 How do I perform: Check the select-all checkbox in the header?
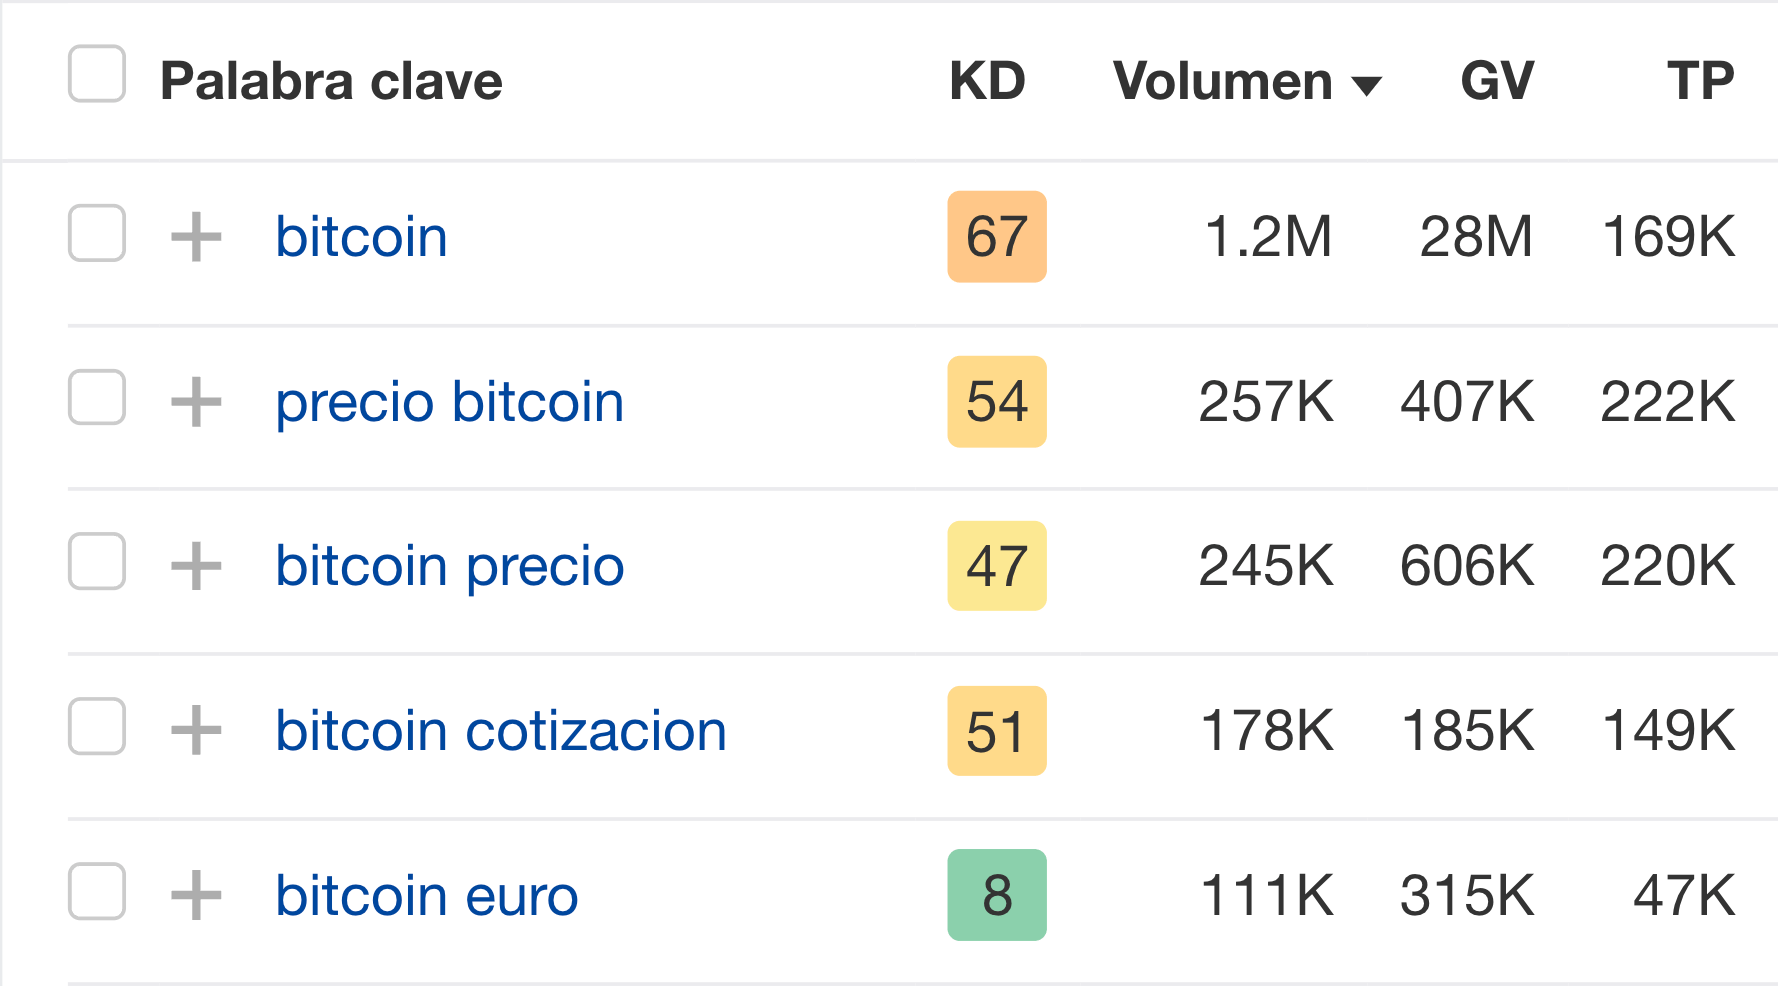[x=95, y=74]
